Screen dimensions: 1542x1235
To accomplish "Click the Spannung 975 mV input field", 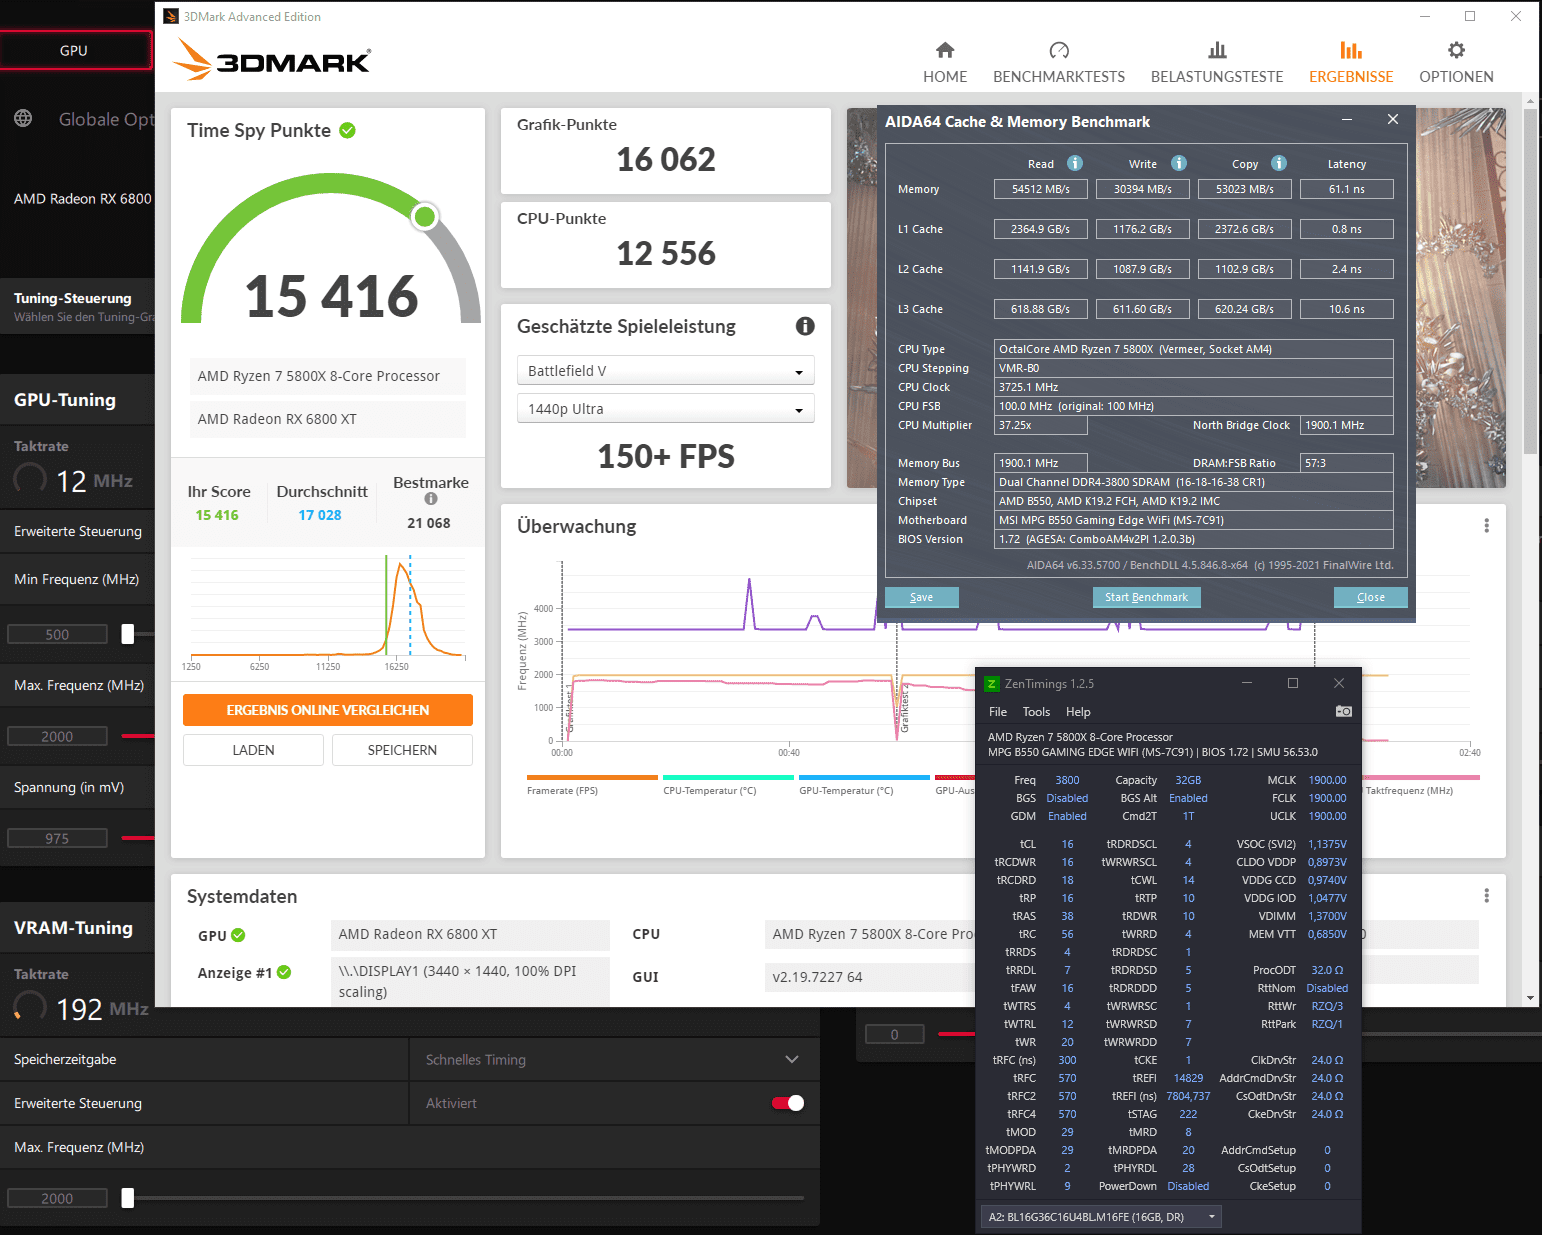I will [x=57, y=838].
